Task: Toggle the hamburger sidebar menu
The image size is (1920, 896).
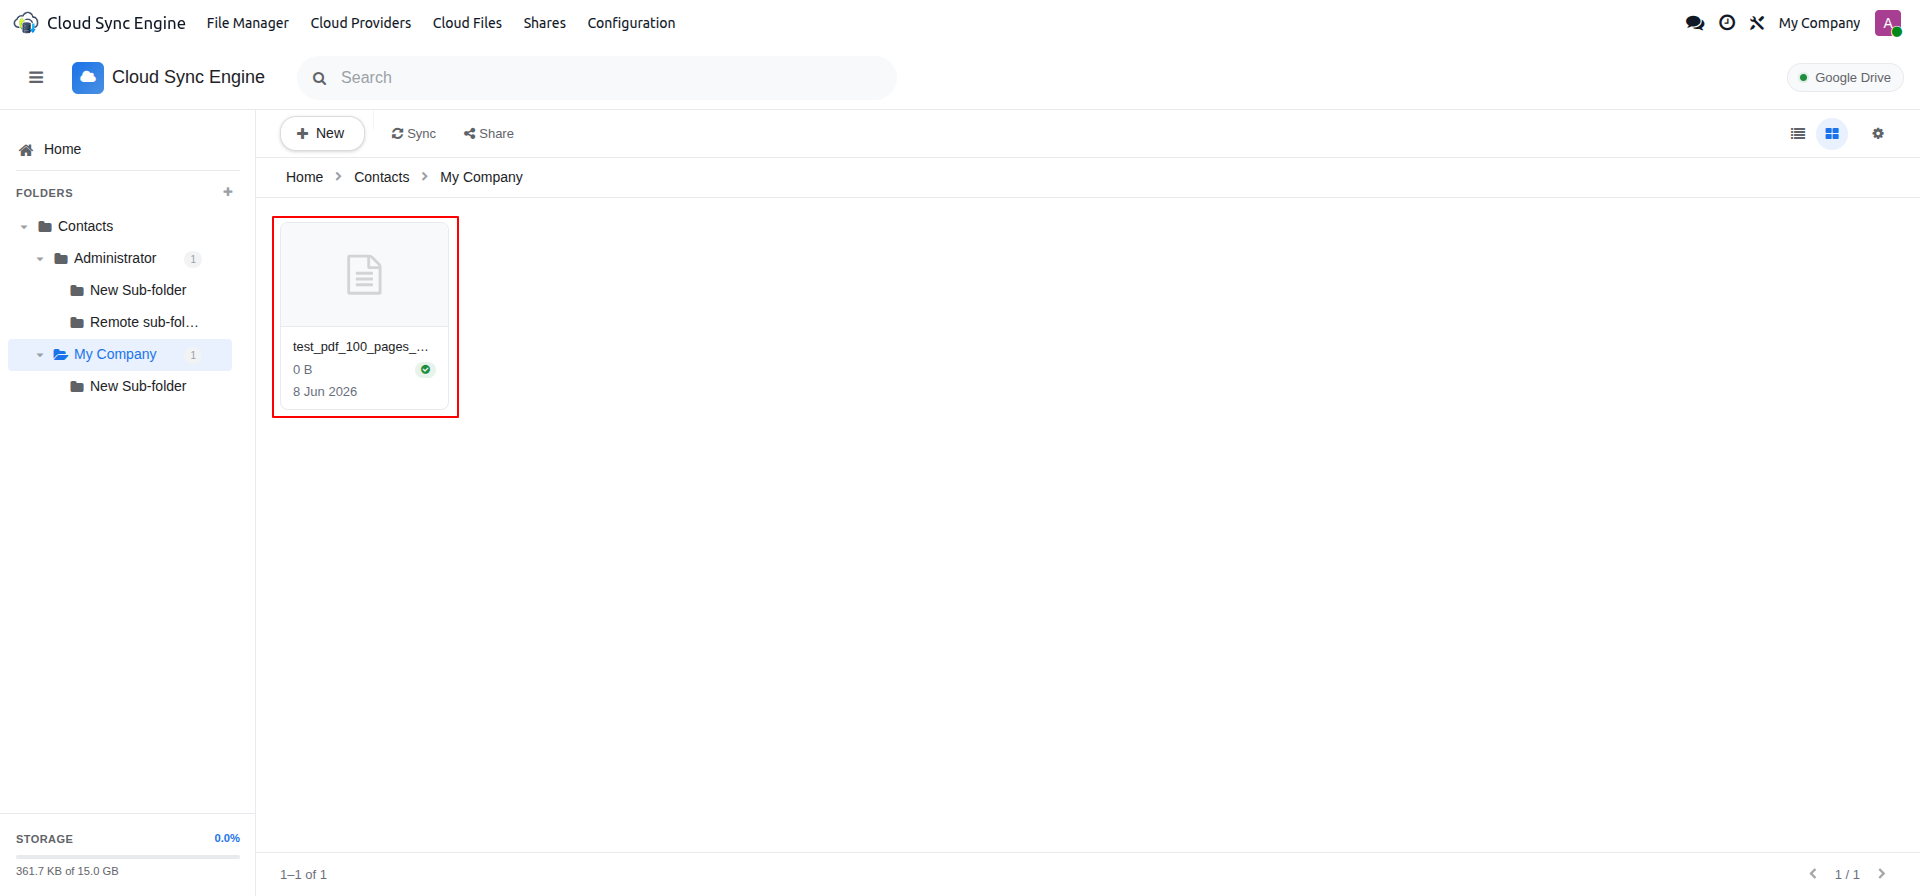Action: click(x=36, y=77)
